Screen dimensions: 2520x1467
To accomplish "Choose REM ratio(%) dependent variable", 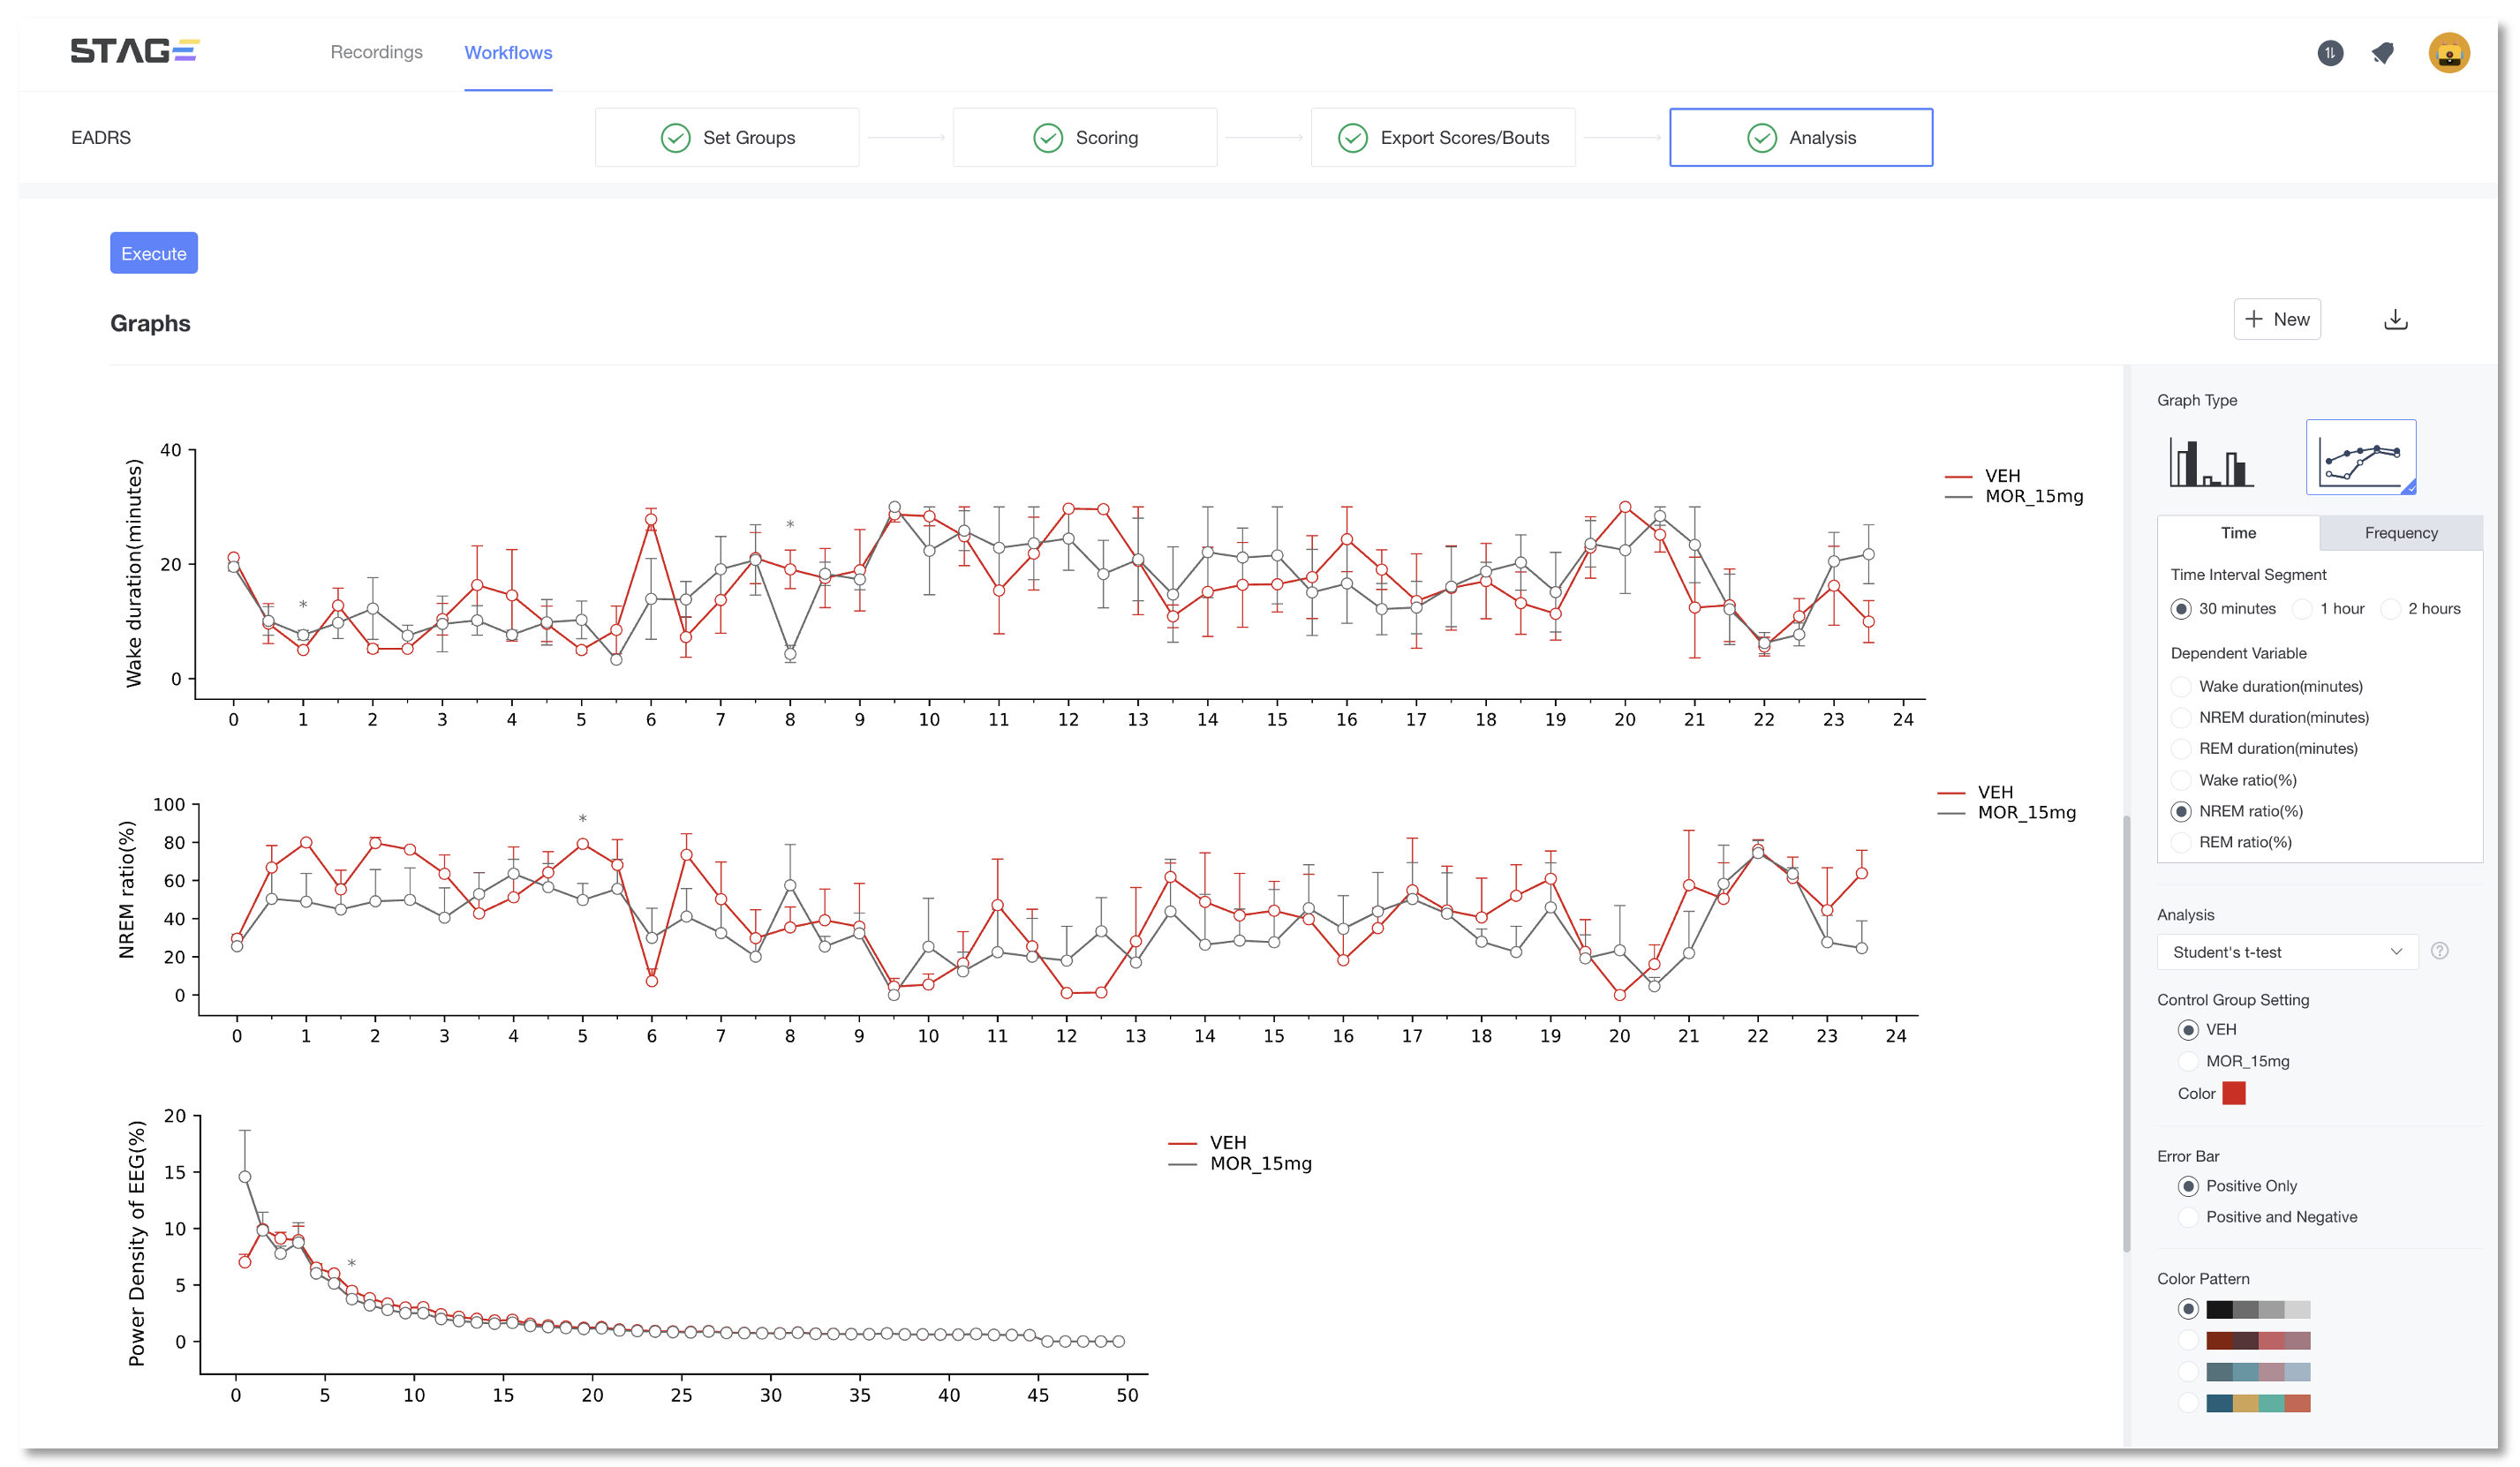I will (x=2181, y=842).
